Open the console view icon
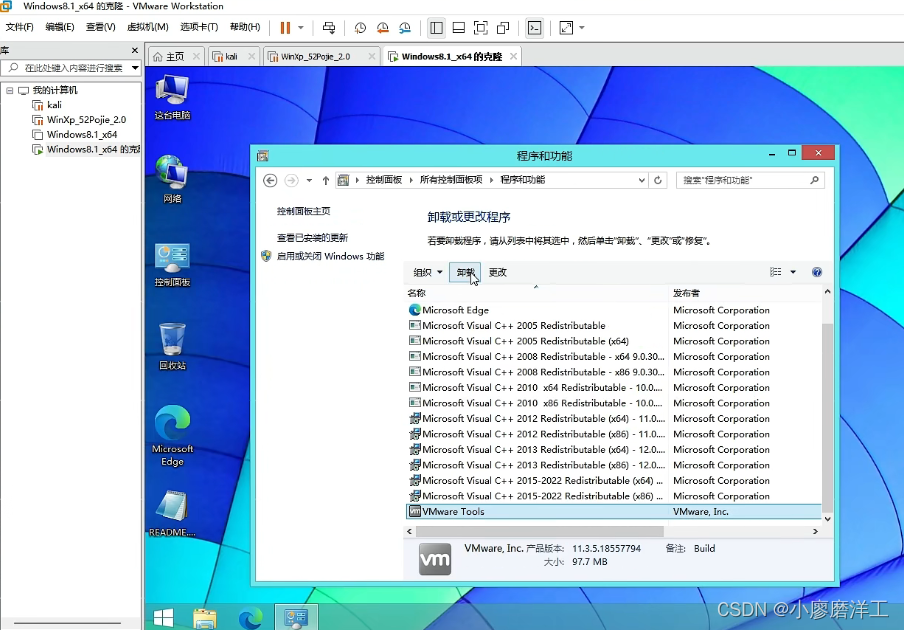 click(x=534, y=28)
